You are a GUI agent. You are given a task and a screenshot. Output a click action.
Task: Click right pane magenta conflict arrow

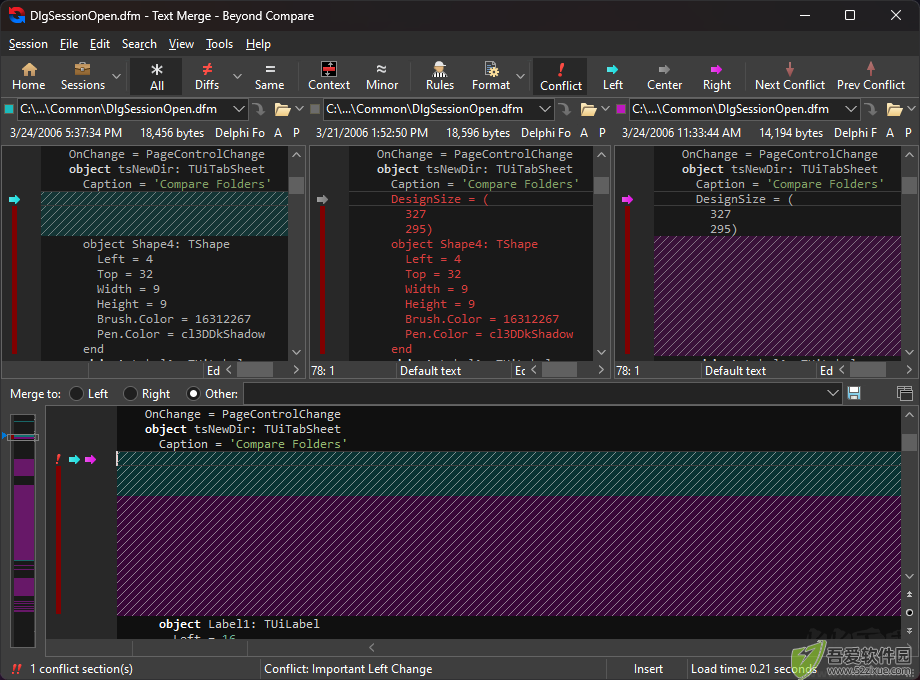click(x=627, y=199)
